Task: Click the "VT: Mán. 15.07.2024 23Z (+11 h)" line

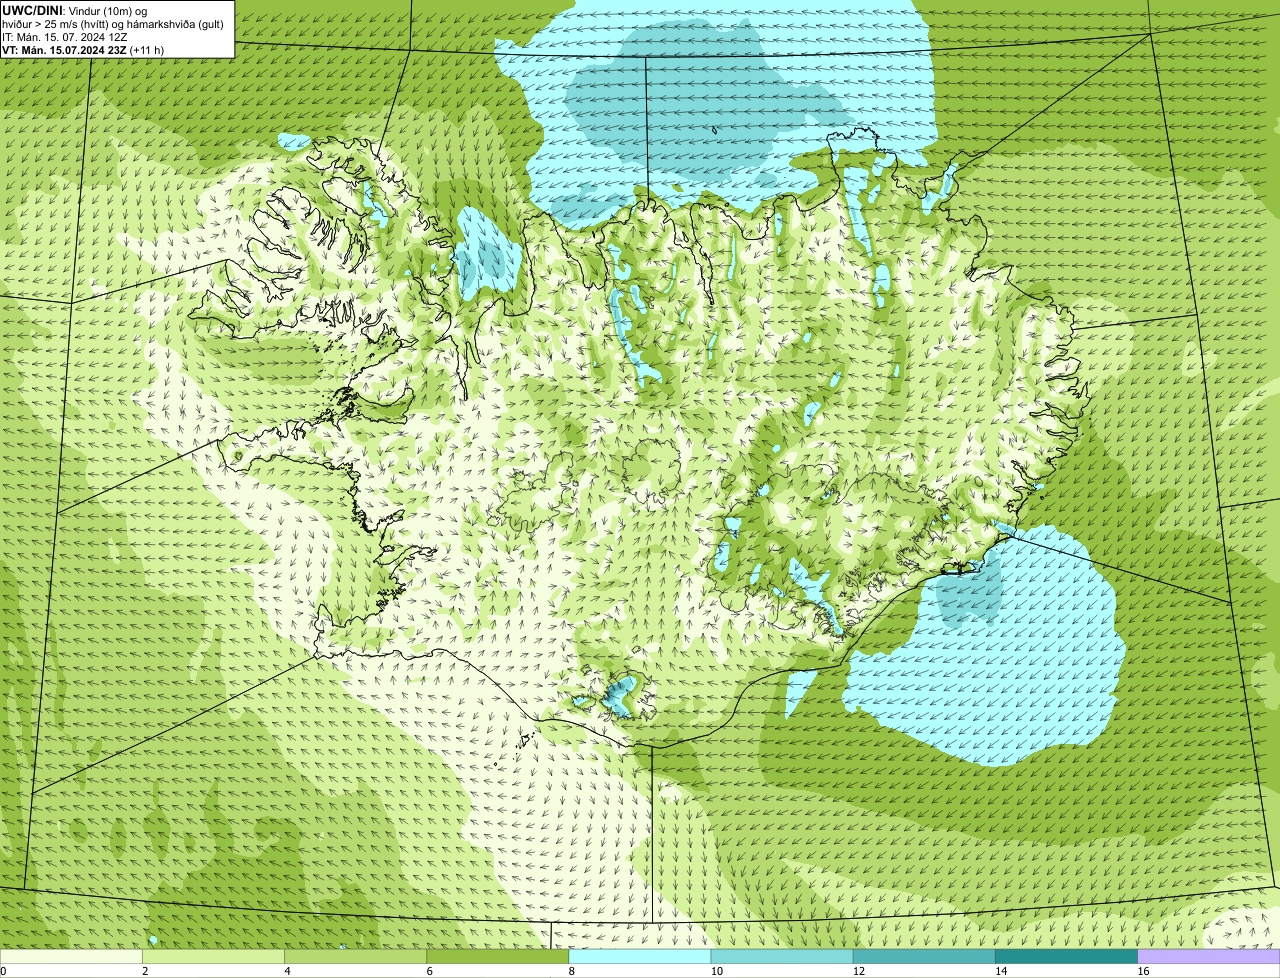Action: pos(83,49)
